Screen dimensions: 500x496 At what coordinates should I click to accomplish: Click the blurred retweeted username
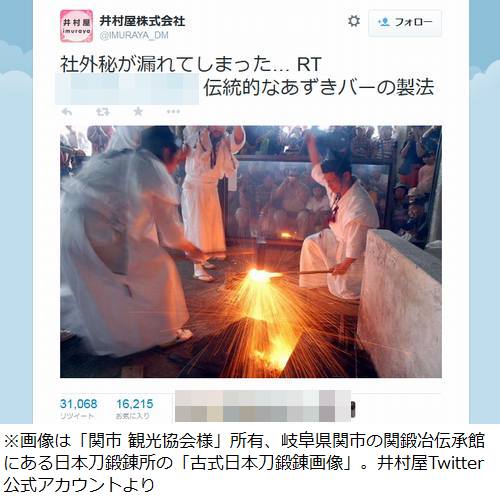click(x=127, y=89)
